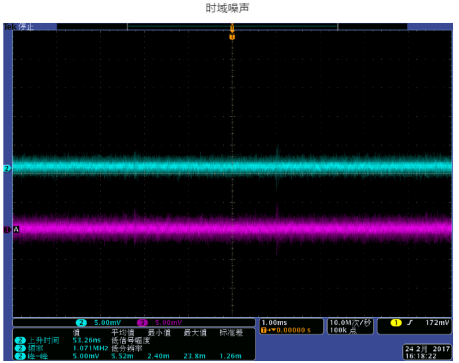
Task: Click the 标准差 column header in measurements
Action: coord(231,332)
